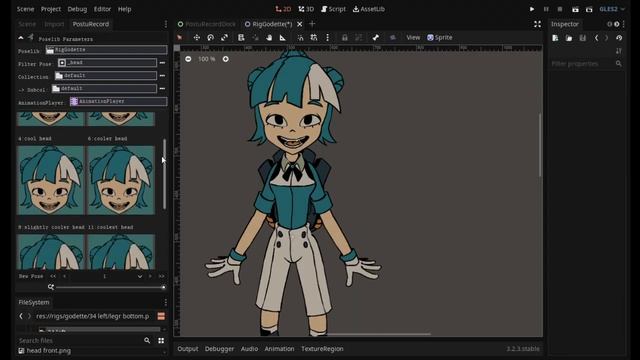Open the Project menu
Image resolution: width=640 pixels, height=360 pixels.
51,9
